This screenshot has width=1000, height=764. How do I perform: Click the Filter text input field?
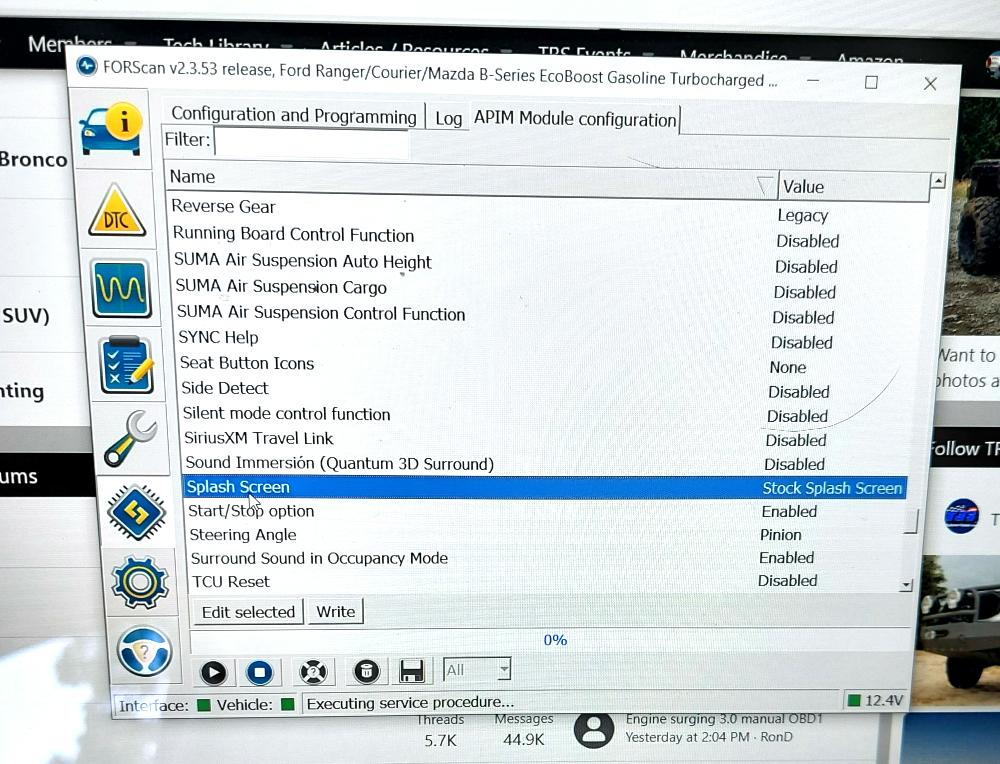click(312, 142)
